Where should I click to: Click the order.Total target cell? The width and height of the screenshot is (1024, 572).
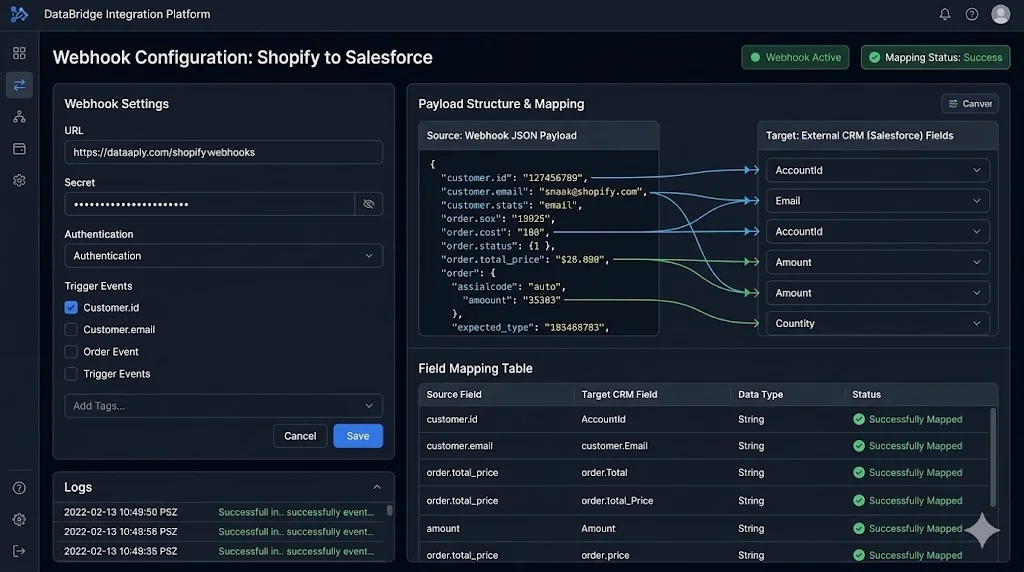pos(604,472)
